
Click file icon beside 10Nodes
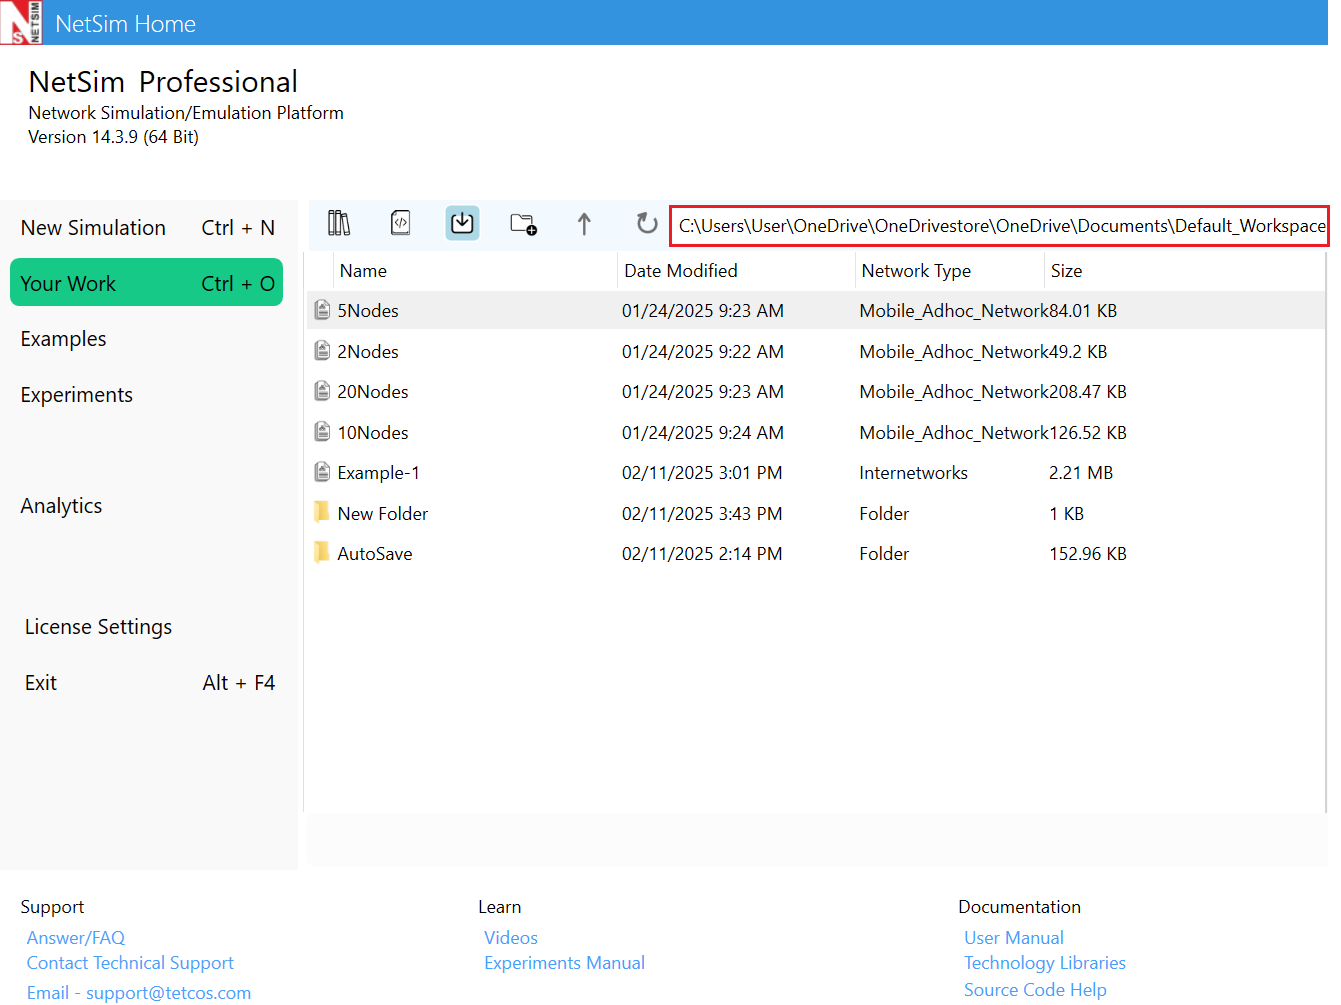322,432
